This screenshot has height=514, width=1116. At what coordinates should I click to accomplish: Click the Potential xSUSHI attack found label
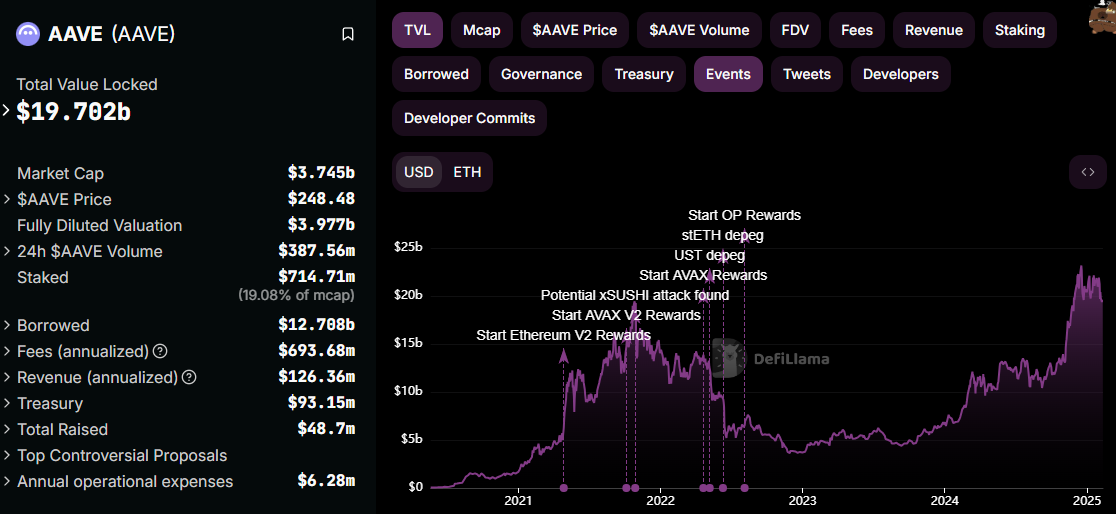coord(635,295)
